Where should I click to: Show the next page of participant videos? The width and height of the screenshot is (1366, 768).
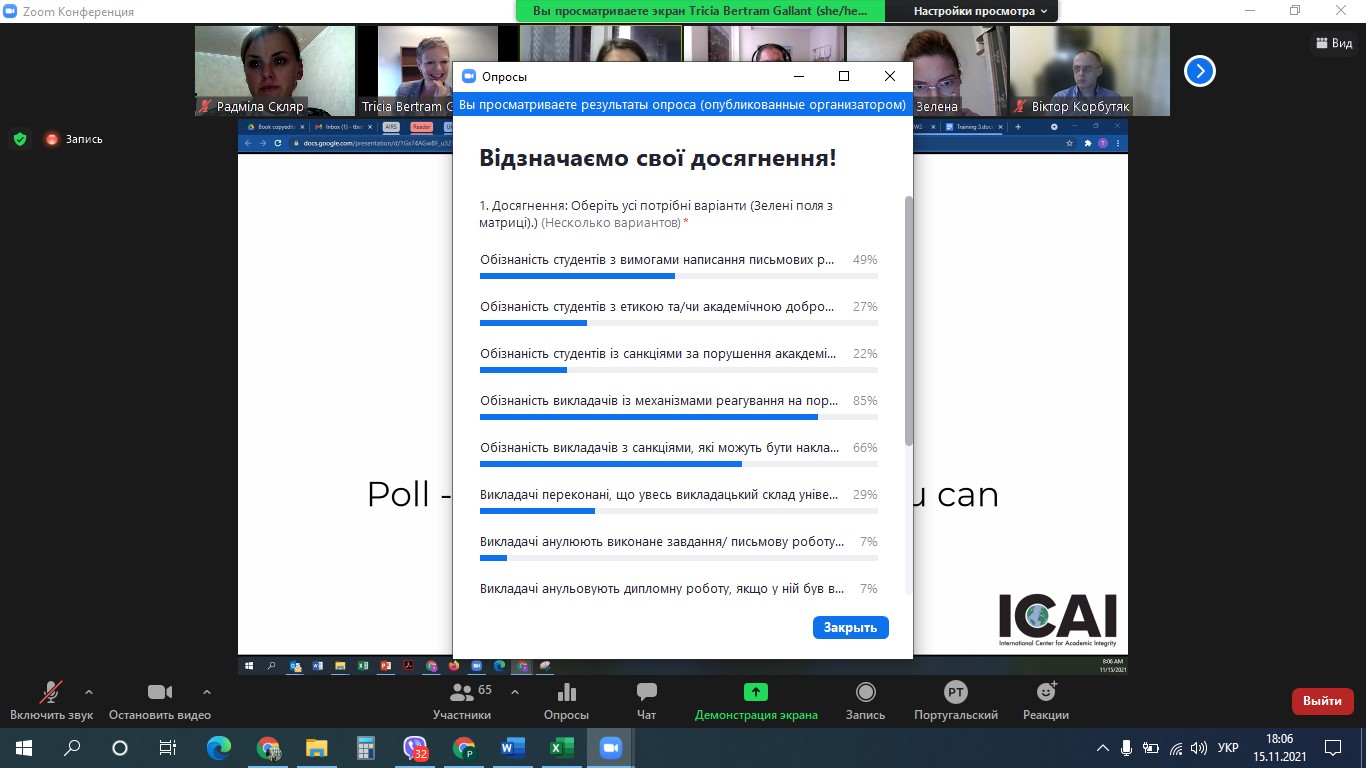tap(1200, 71)
